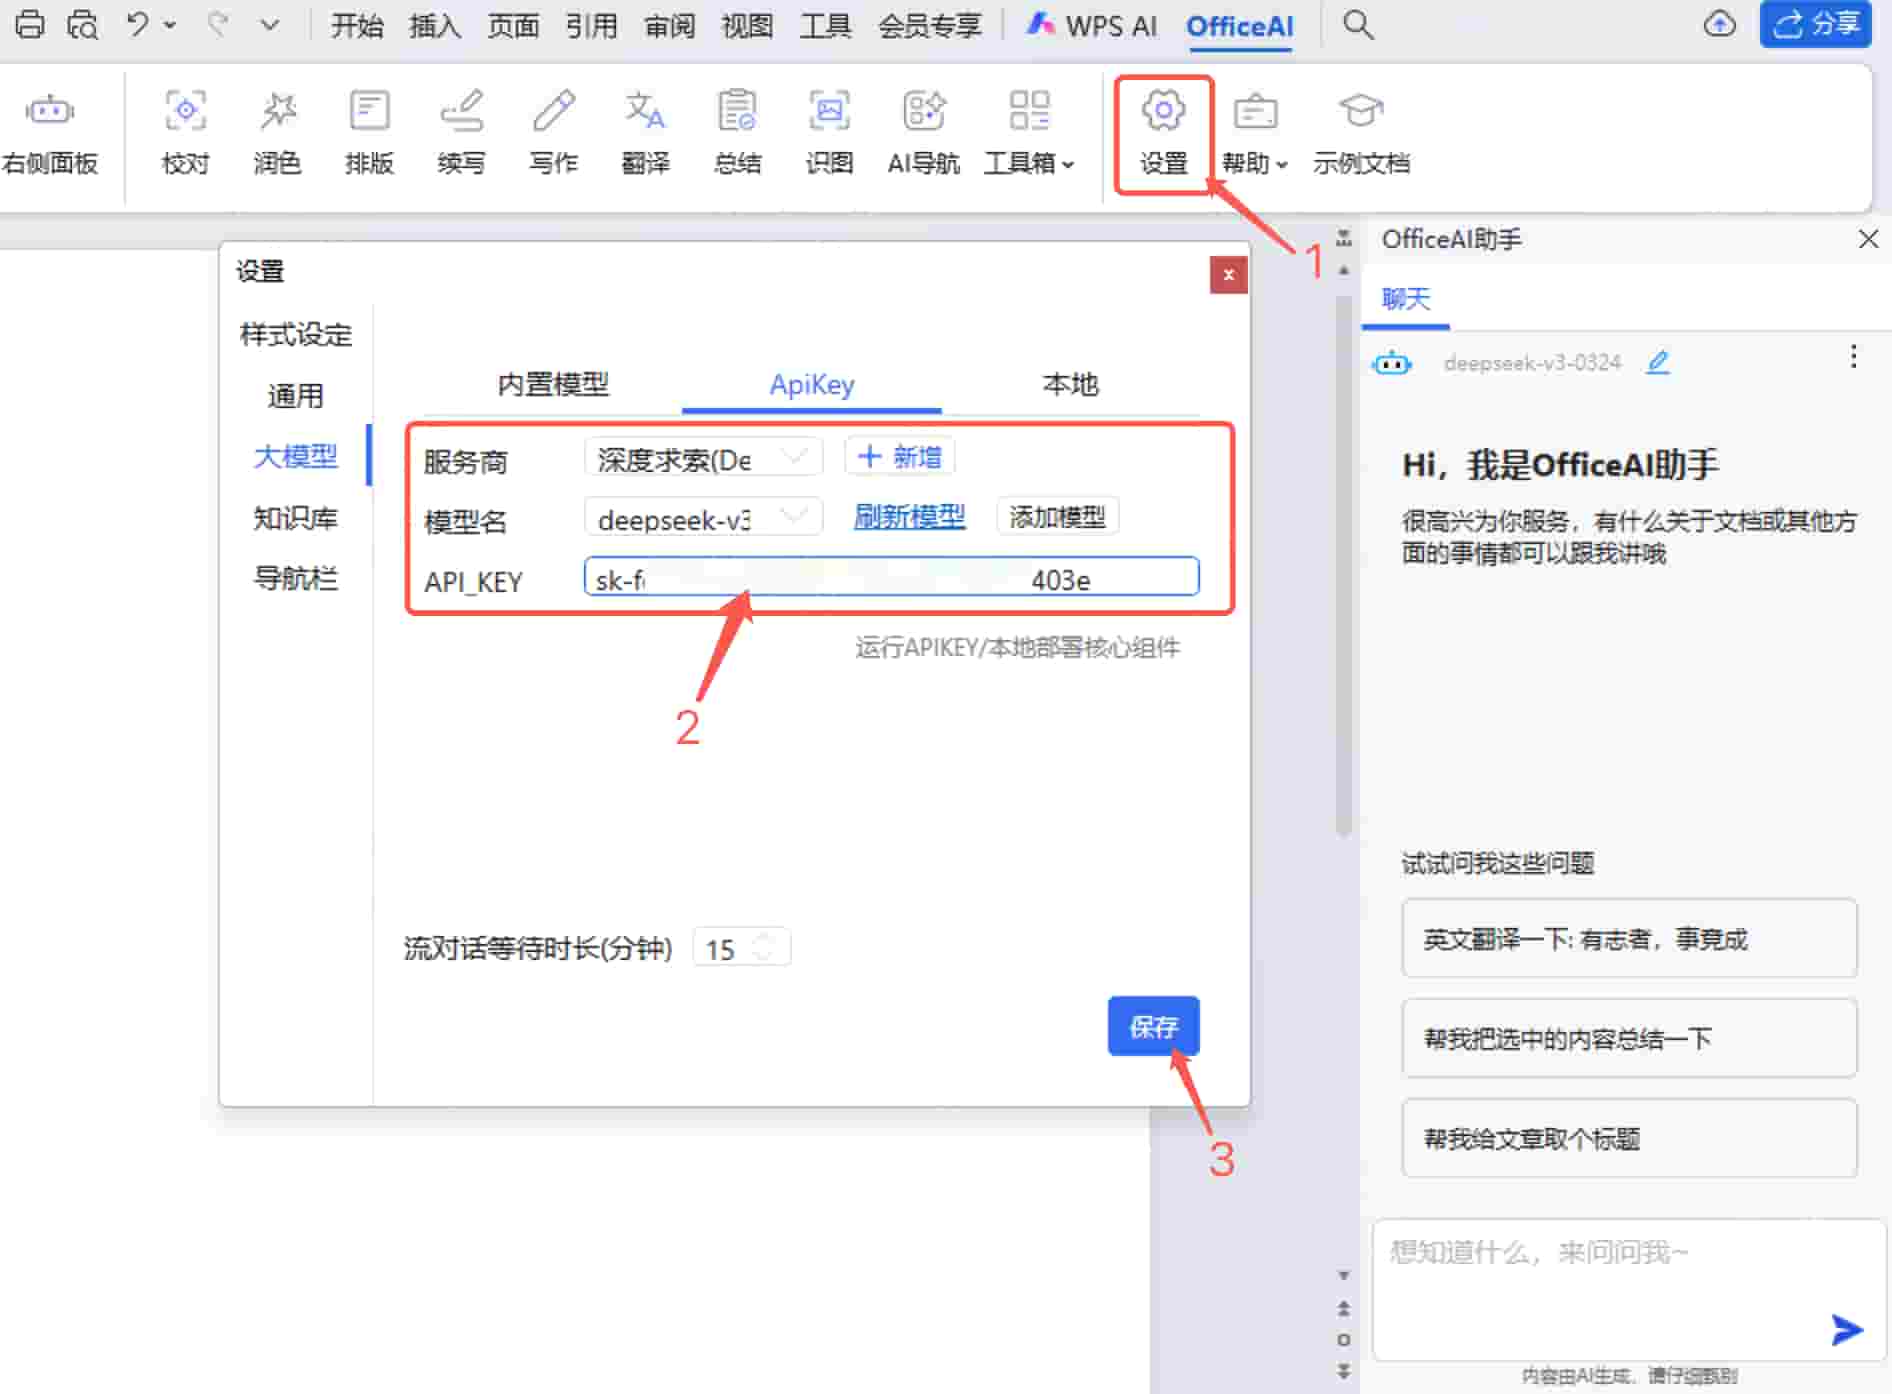
Task: Click the 排版 formatting icon
Action: [369, 130]
